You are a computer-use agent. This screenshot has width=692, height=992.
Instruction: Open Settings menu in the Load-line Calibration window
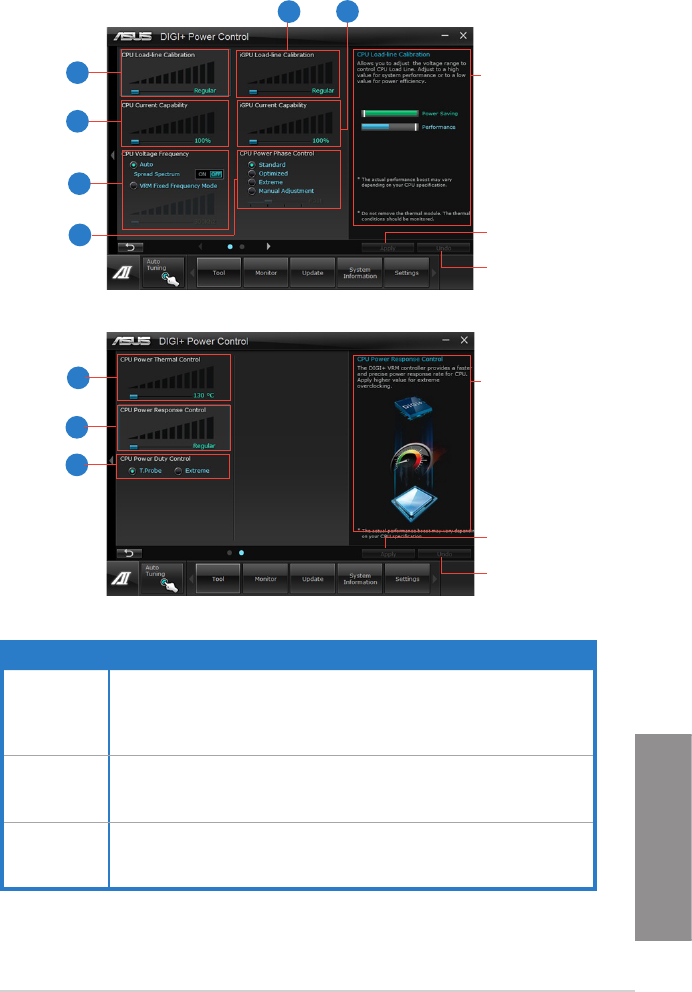[407, 273]
